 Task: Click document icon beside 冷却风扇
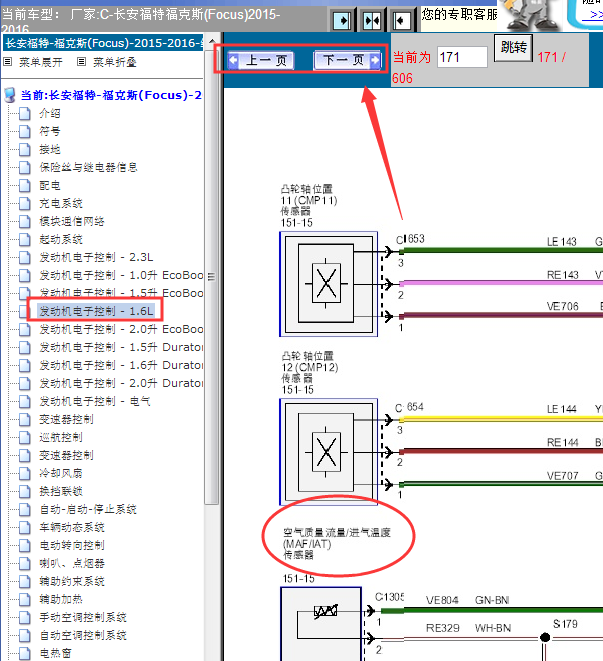tap(25, 473)
